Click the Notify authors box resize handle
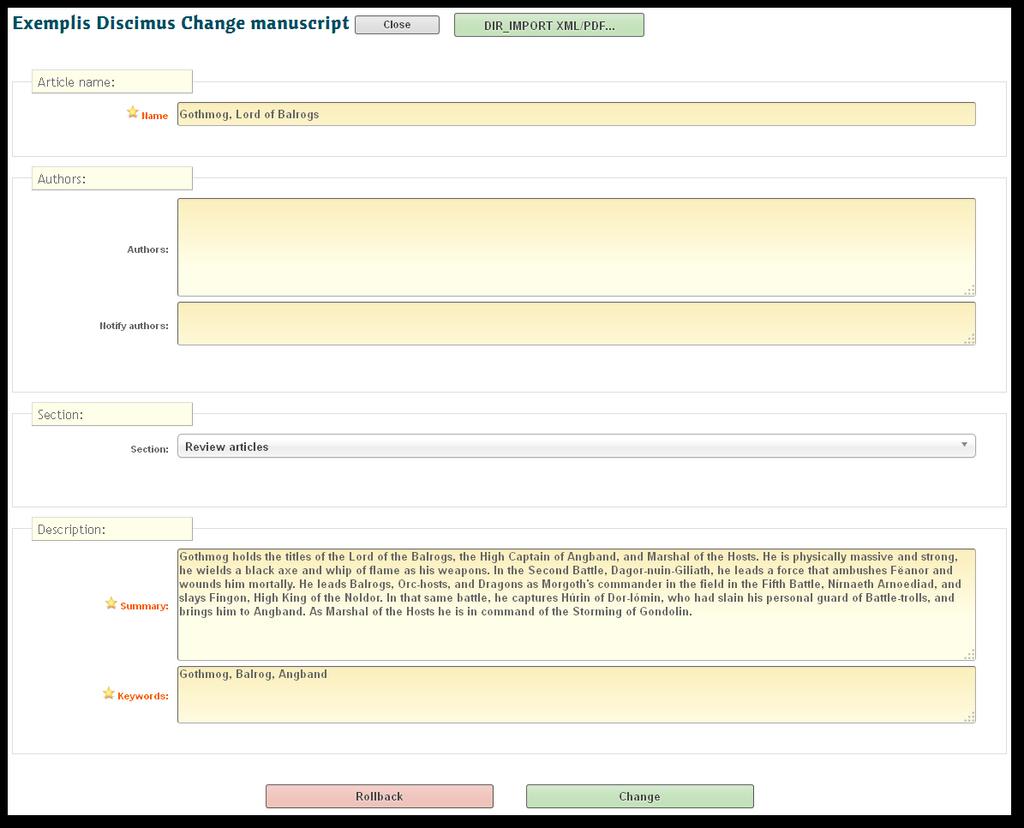This screenshot has width=1024, height=828. tap(970, 339)
